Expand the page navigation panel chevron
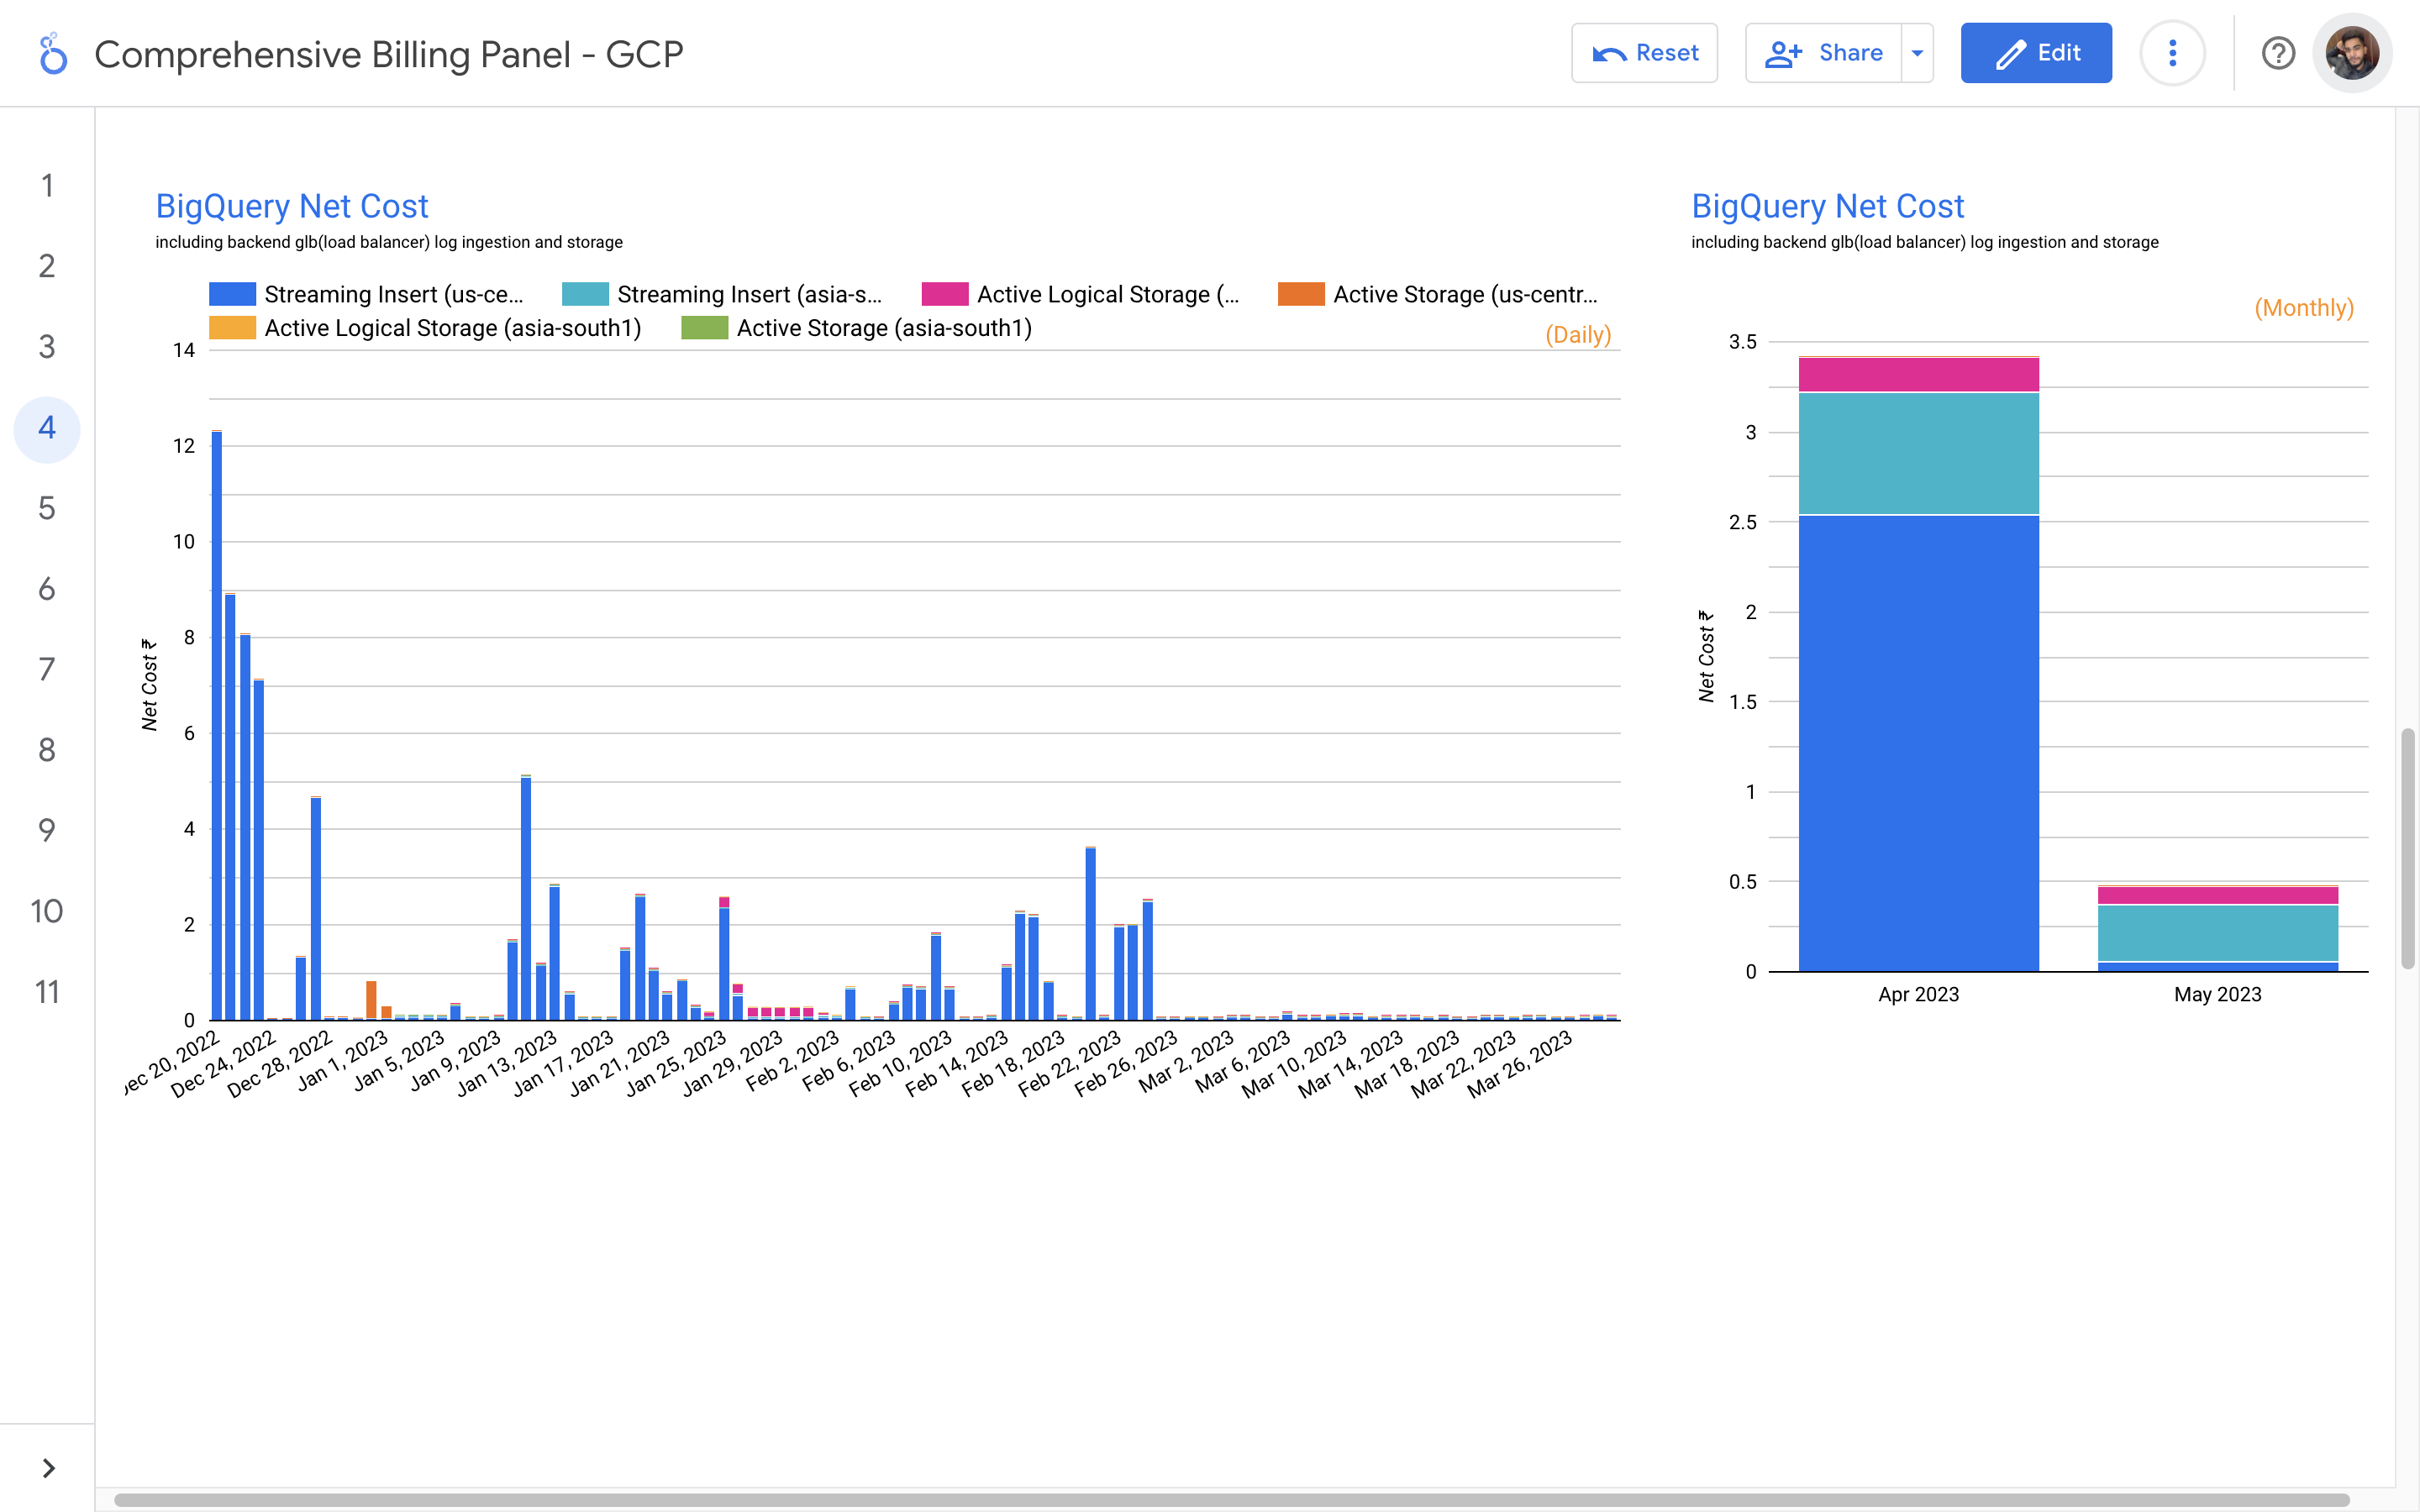Viewport: 2420px width, 1512px height. pos(48,1468)
